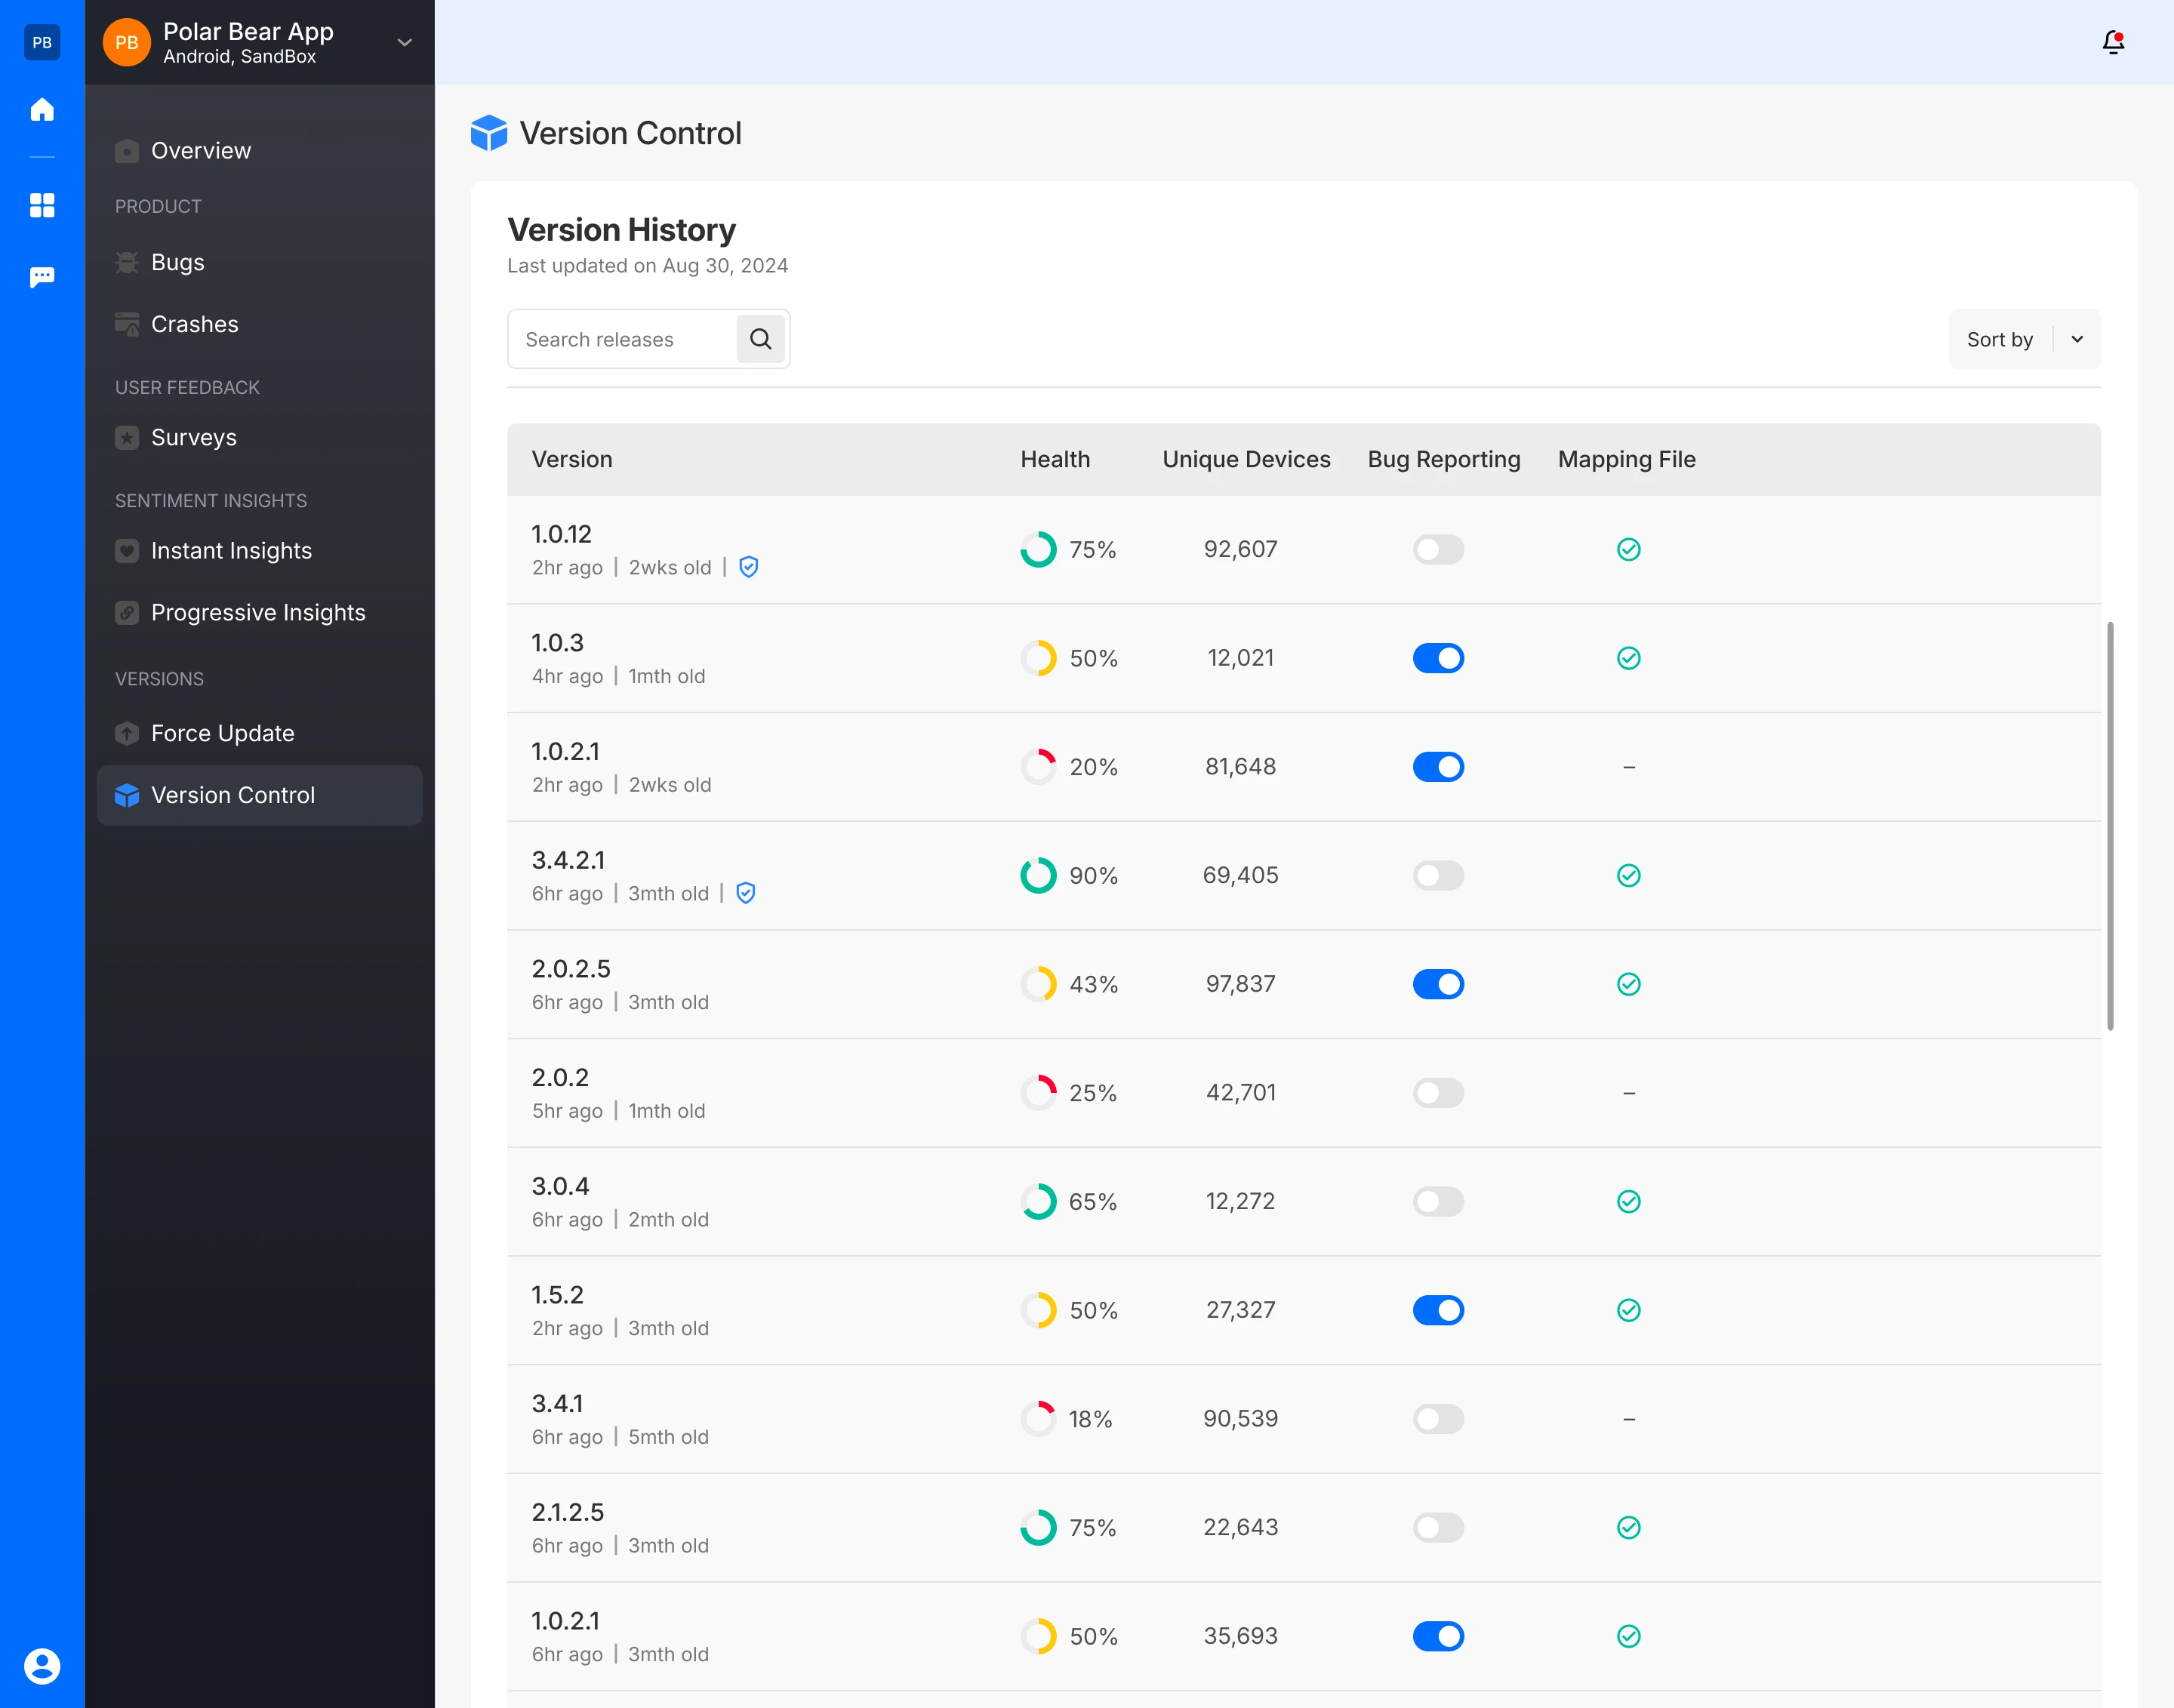Click the 90% health ring indicator
2174x1708 pixels.
(x=1038, y=875)
